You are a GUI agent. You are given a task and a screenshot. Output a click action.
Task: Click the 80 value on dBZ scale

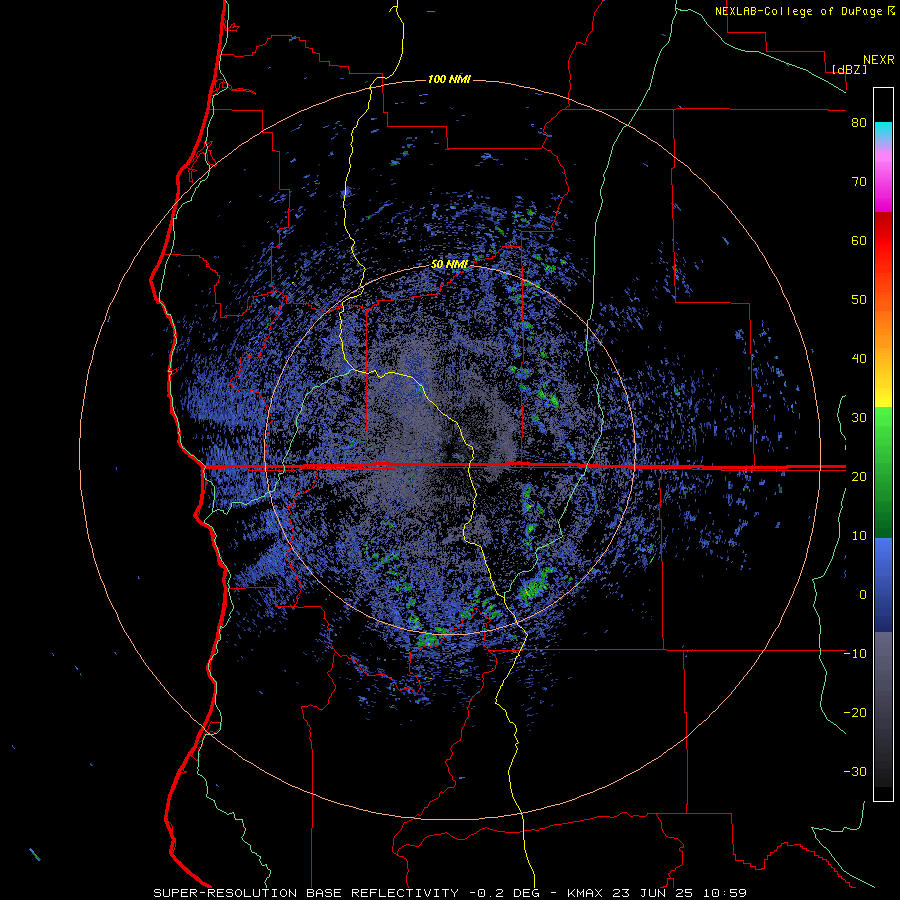[859, 123]
